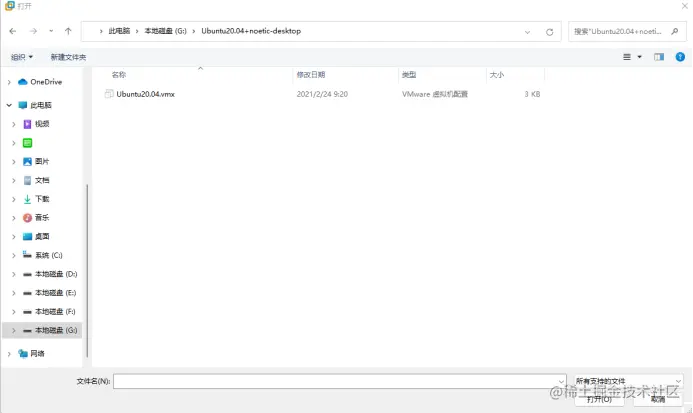Click the 3 KB size cell

532,94
